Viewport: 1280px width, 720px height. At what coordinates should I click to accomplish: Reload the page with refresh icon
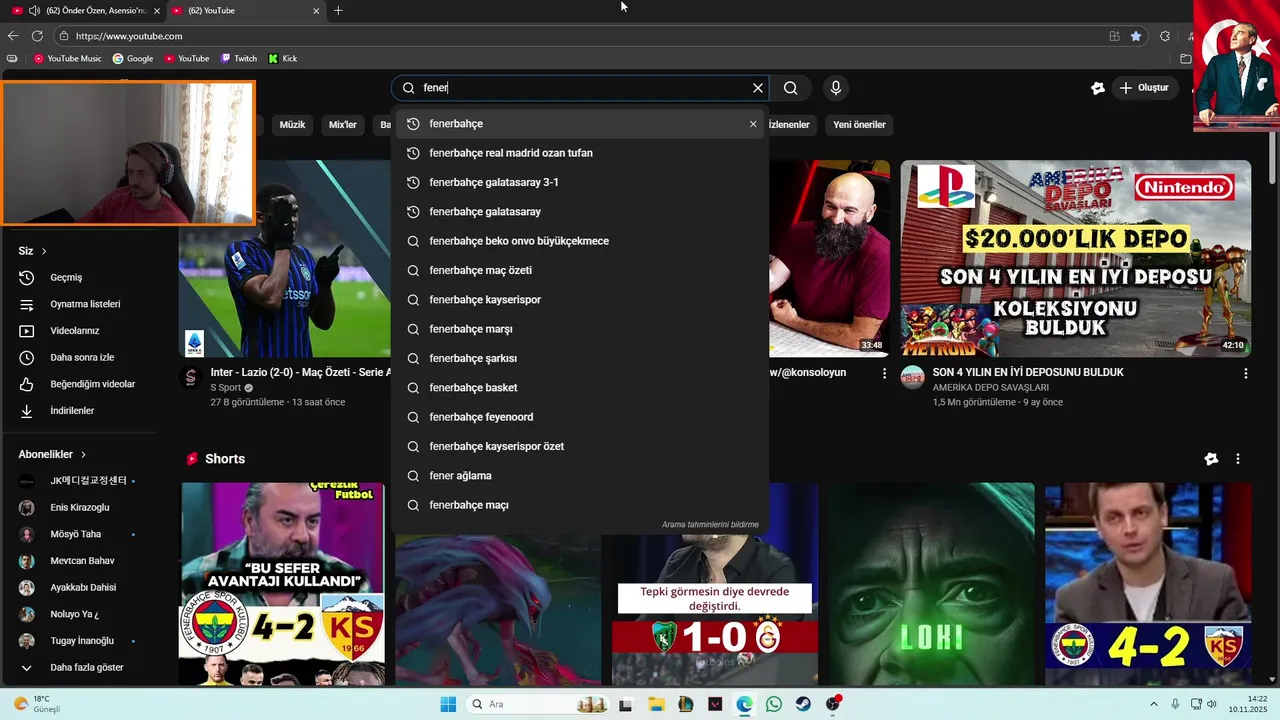click(37, 36)
